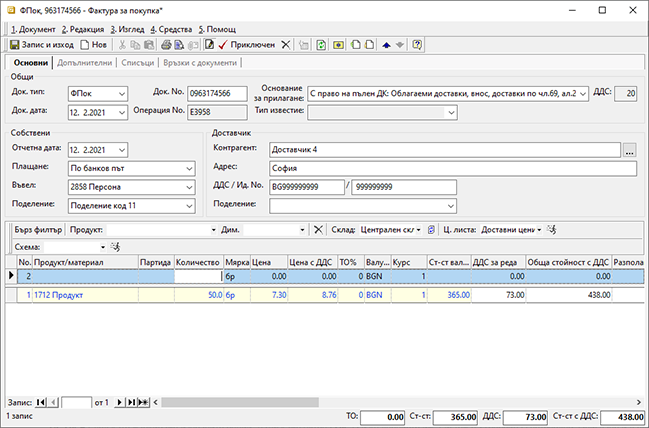Switch to the Връзки с документи tab

click(x=199, y=63)
